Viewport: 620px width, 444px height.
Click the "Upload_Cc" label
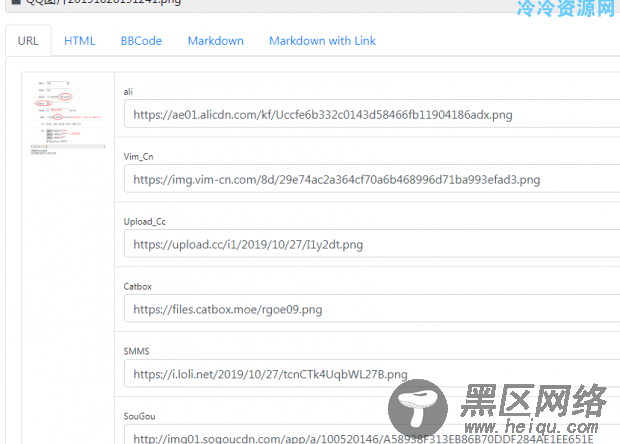click(145, 221)
